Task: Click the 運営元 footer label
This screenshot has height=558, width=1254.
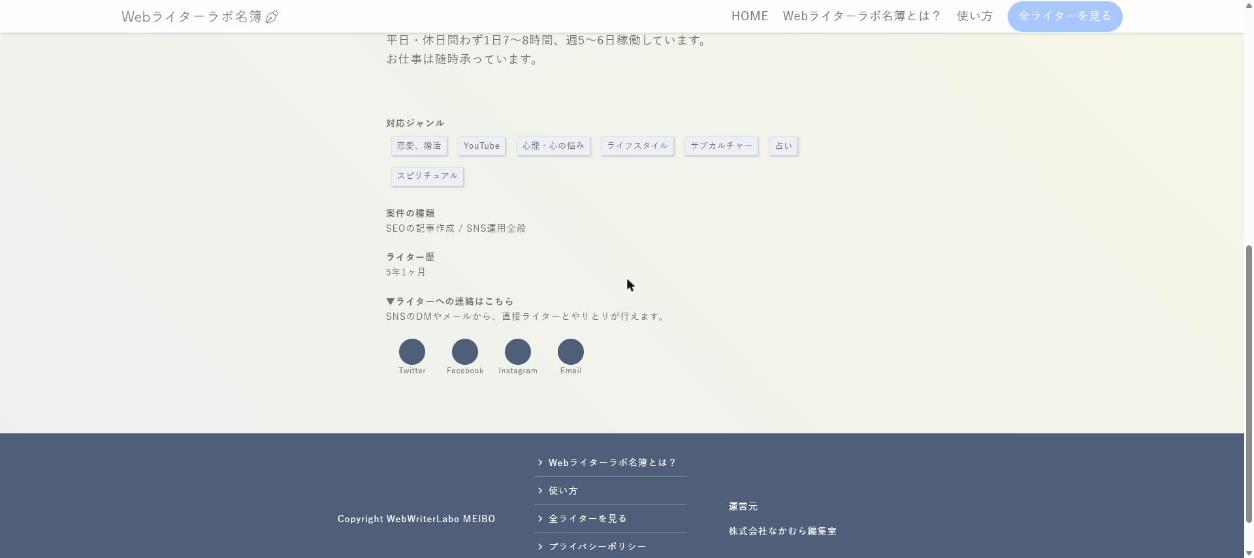Action: [743, 506]
